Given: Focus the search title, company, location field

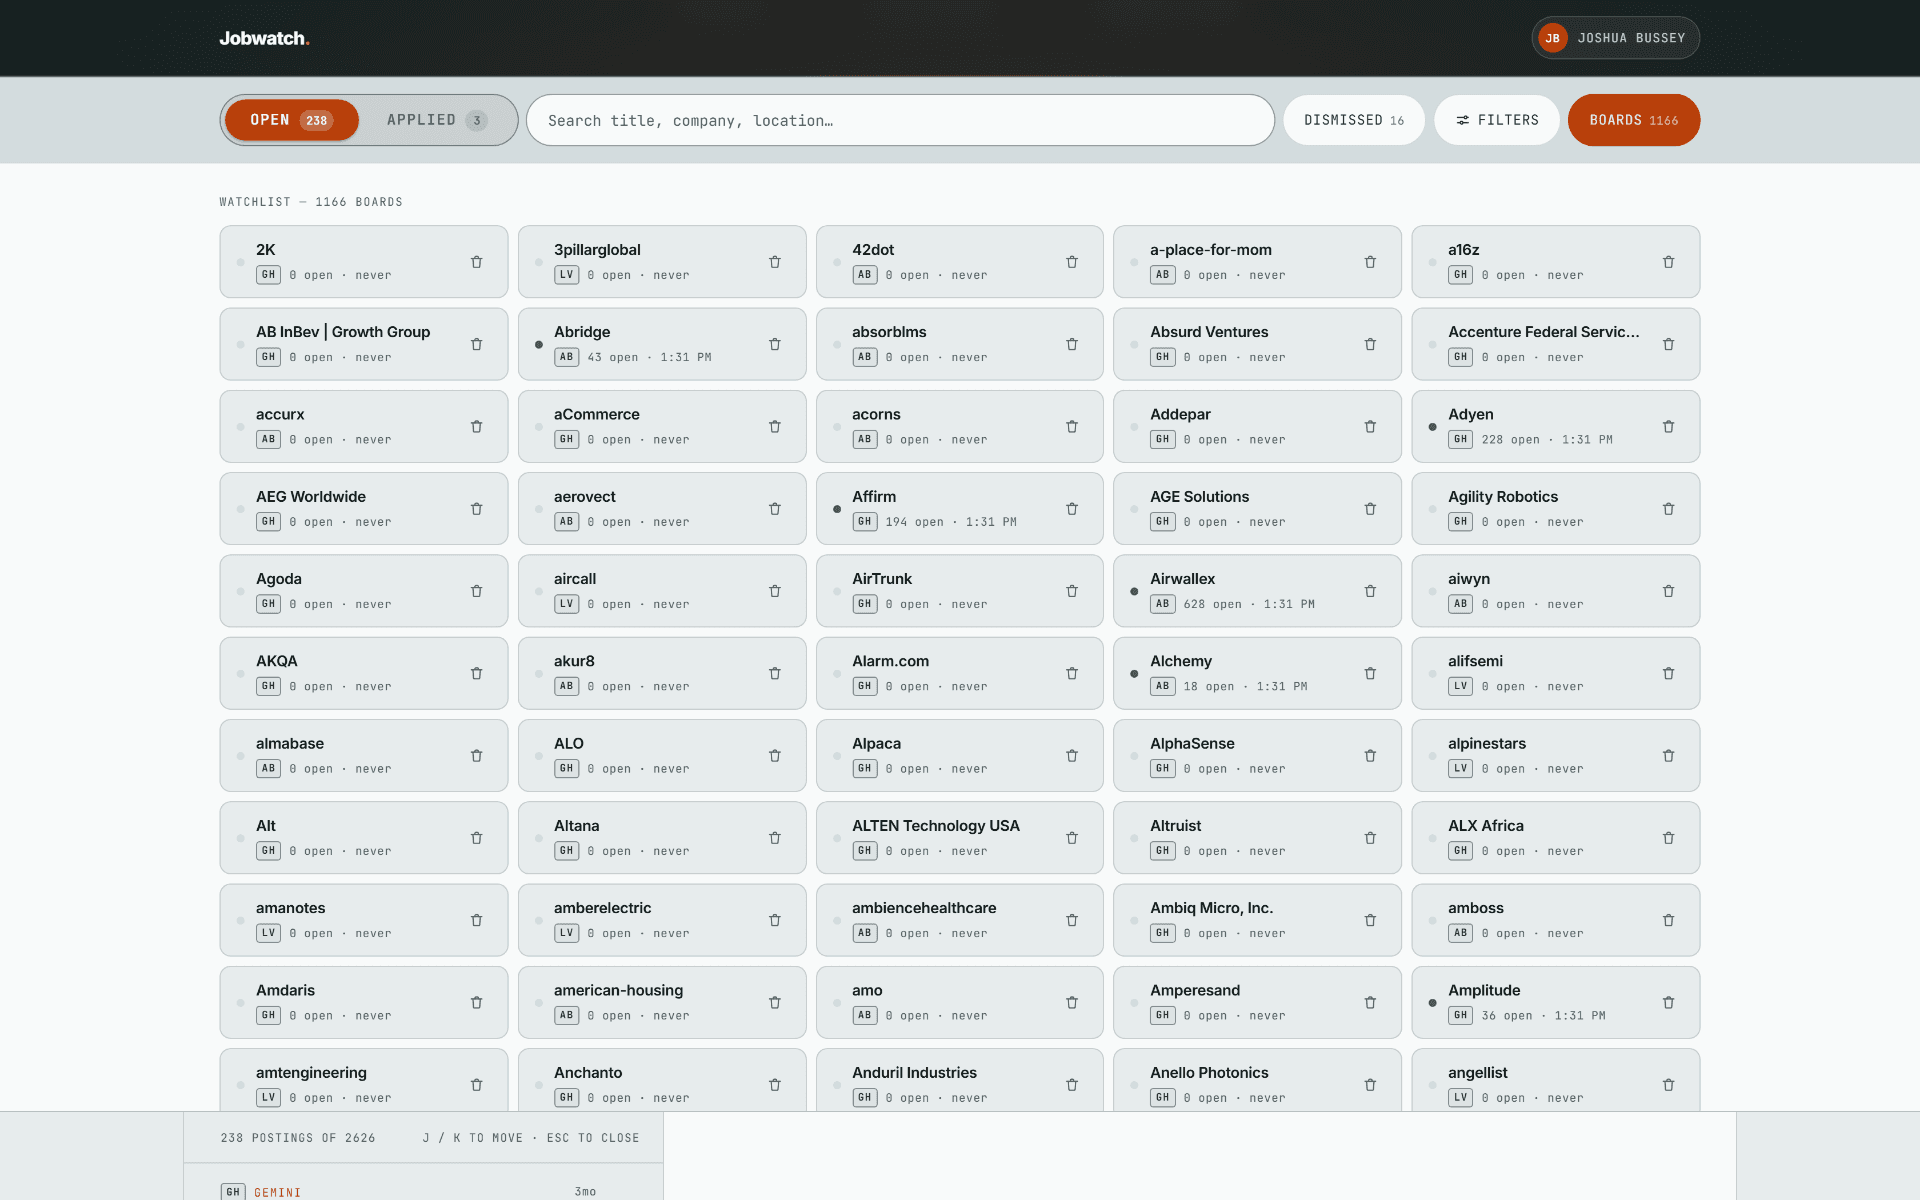Looking at the screenshot, I should (x=900, y=120).
